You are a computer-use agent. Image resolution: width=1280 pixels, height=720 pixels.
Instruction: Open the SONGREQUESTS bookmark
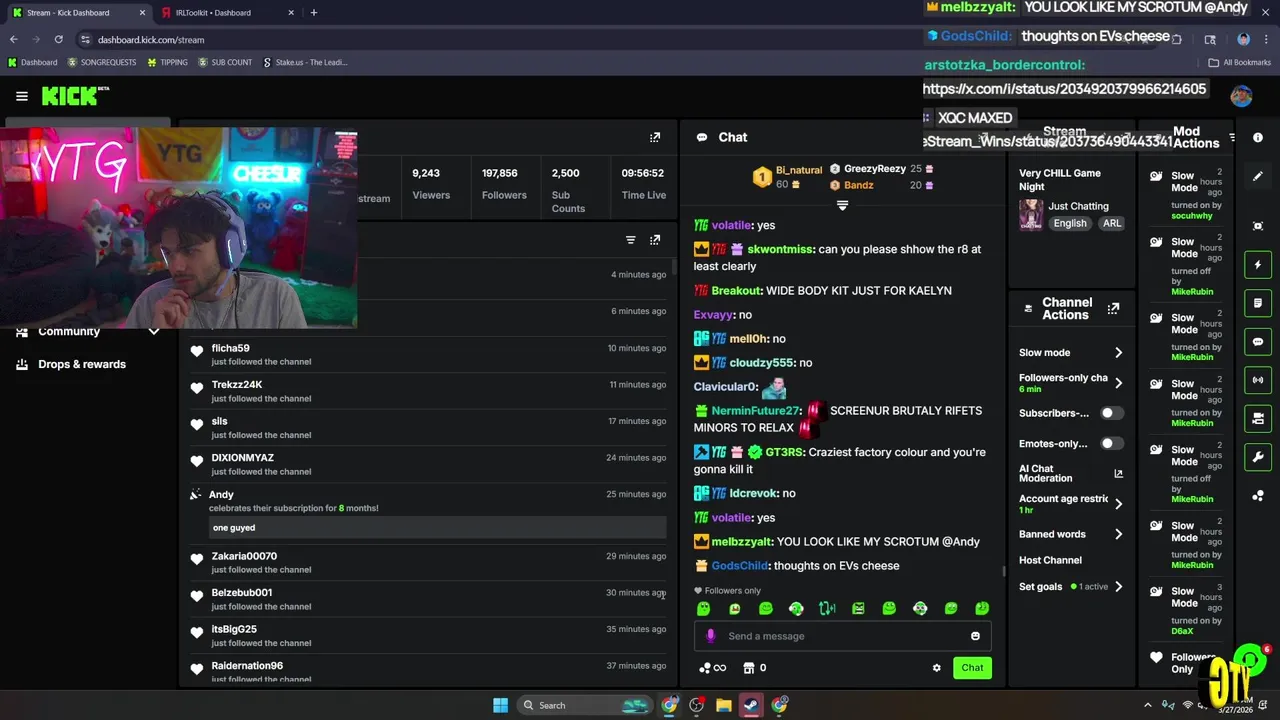click(101, 62)
